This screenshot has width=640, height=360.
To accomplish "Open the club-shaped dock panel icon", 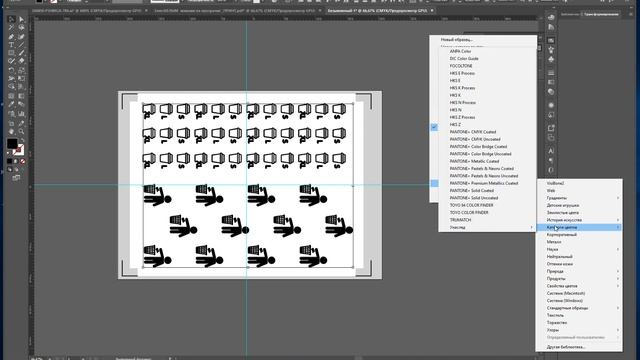I will click(551, 59).
